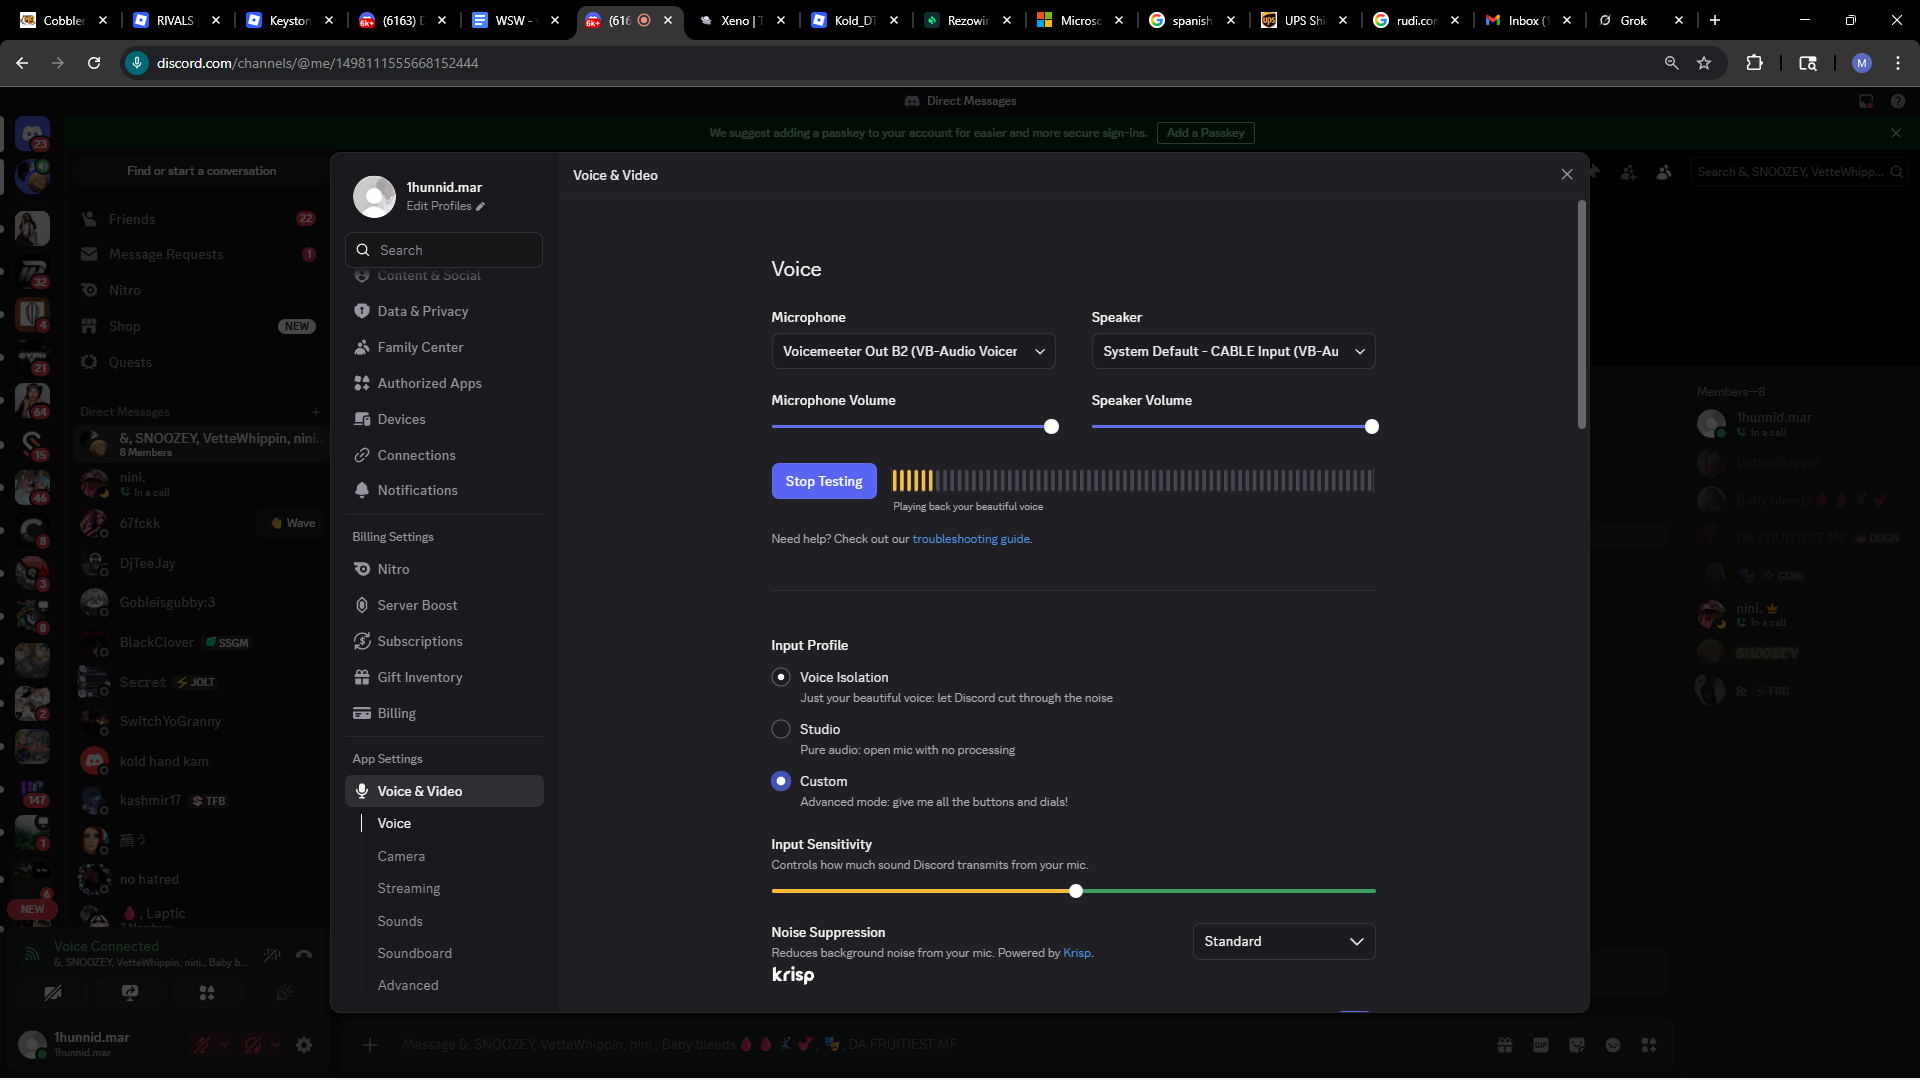The height and width of the screenshot is (1080, 1920).
Task: Open the Devices settings page
Action: 444,419
